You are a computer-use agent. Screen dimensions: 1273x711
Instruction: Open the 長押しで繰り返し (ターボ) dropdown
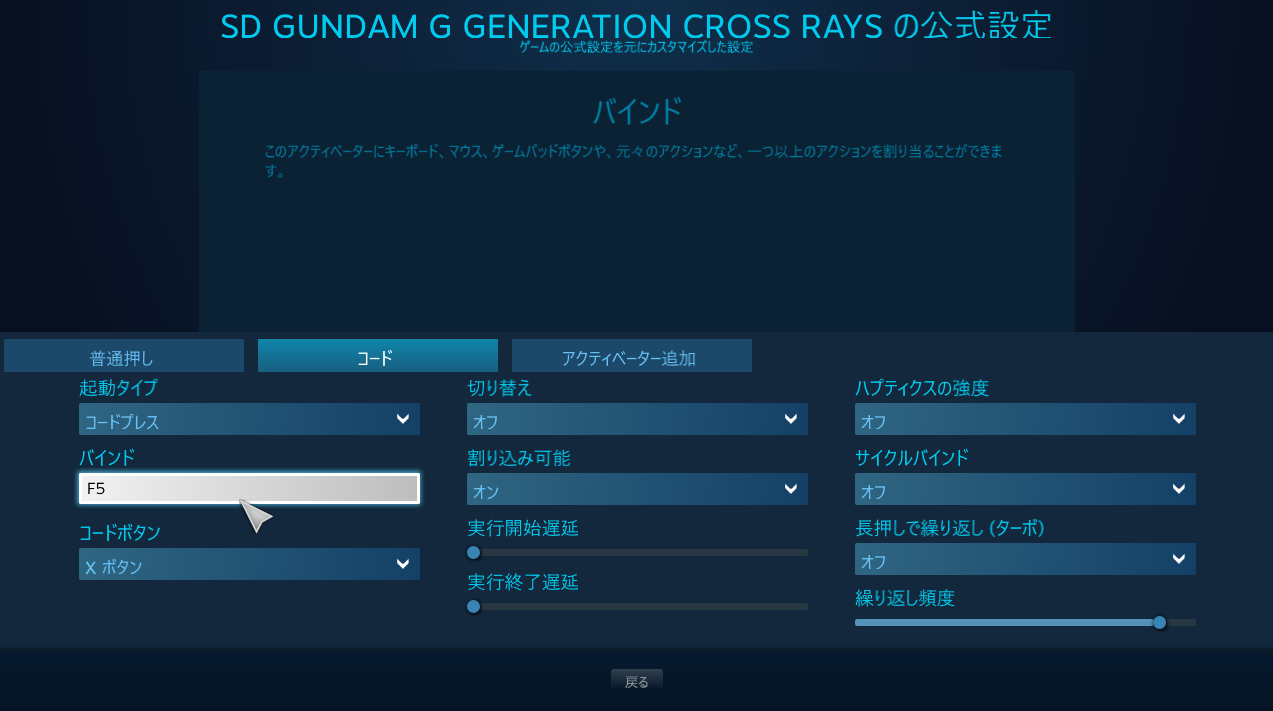pyautogui.click(x=1025, y=559)
